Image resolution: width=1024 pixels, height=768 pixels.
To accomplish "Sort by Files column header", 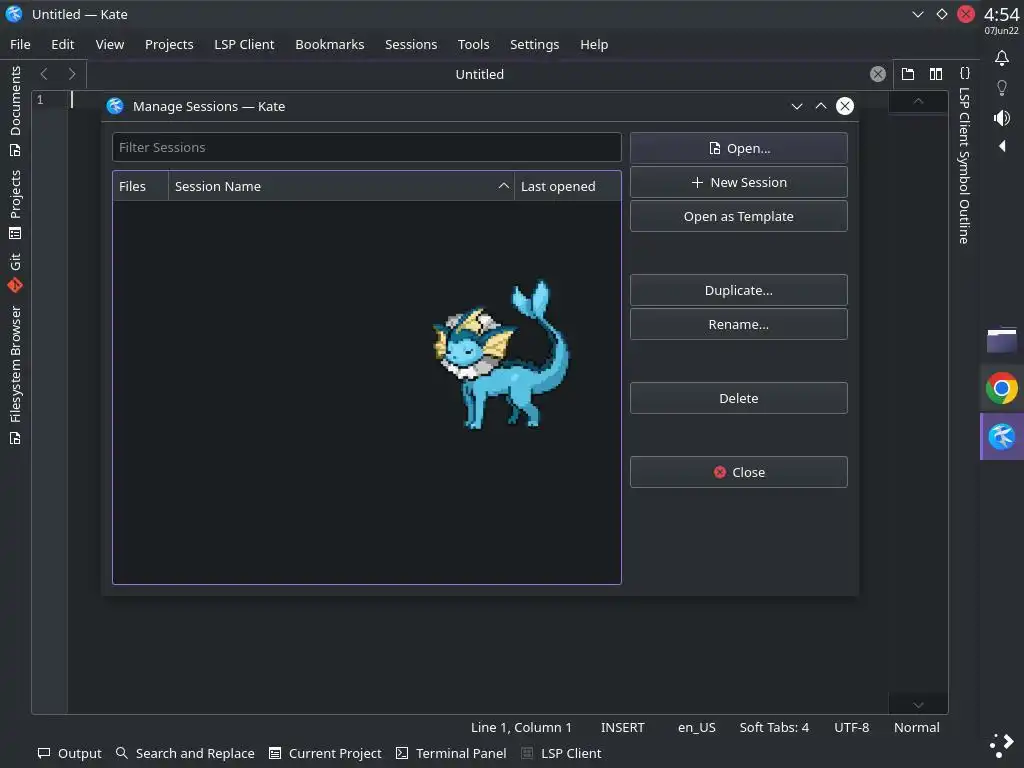I will [x=140, y=186].
